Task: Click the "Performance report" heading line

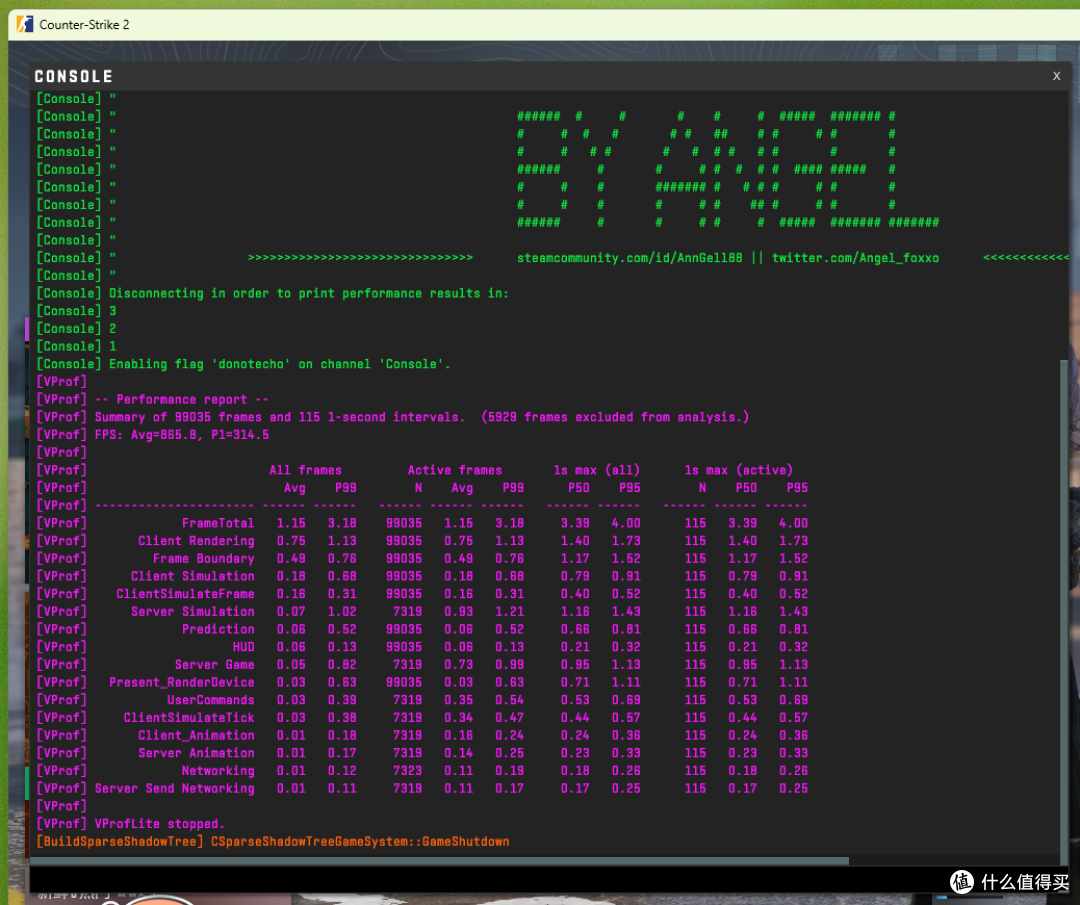Action: coord(181,399)
